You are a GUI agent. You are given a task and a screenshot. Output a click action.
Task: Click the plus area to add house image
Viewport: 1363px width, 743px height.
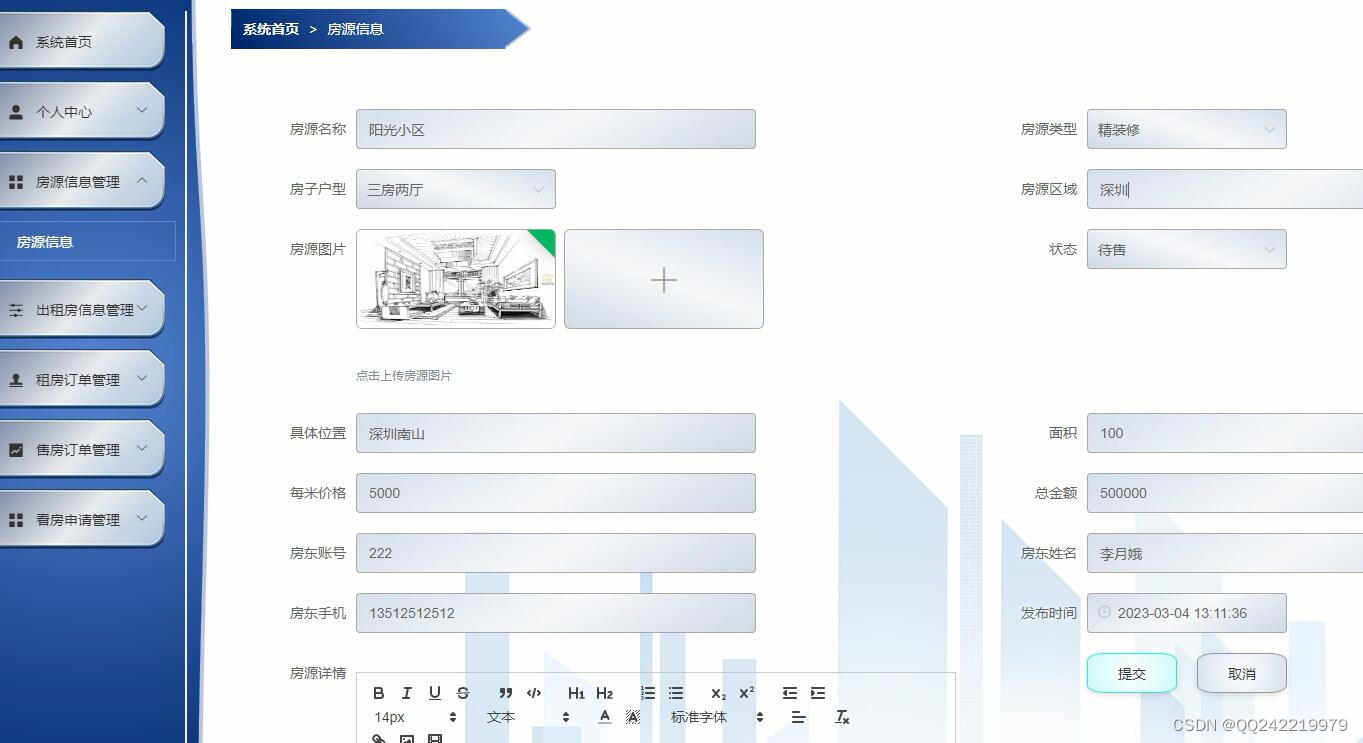(663, 280)
